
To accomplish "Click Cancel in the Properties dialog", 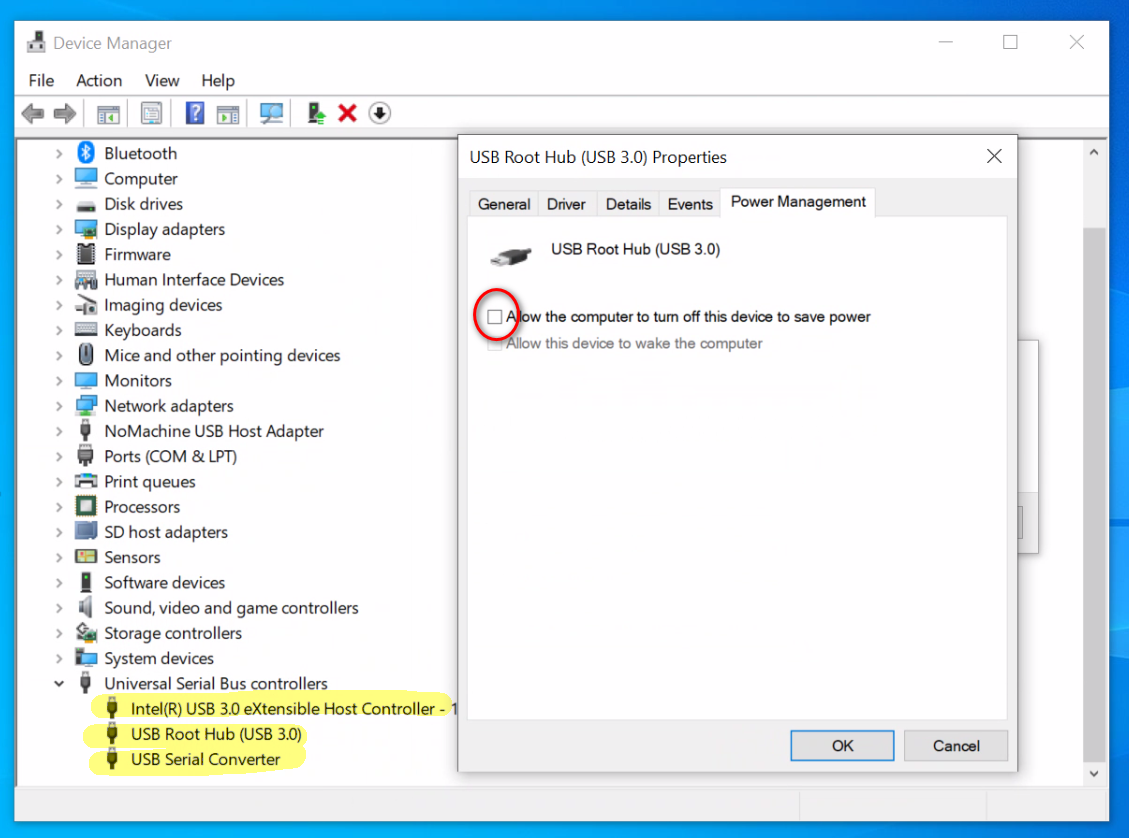I will pyautogui.click(x=955, y=745).
